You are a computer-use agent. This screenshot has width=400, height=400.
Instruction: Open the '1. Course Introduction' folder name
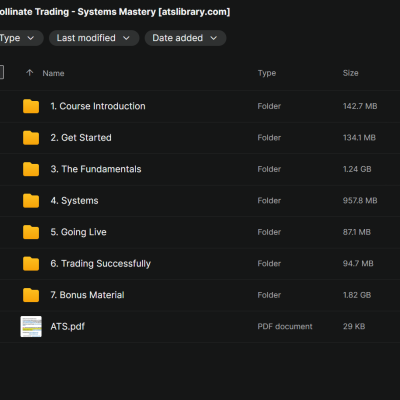point(98,106)
